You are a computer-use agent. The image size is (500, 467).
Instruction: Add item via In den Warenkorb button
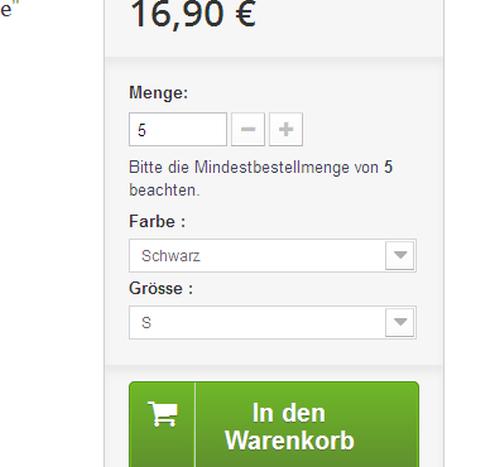point(274,424)
